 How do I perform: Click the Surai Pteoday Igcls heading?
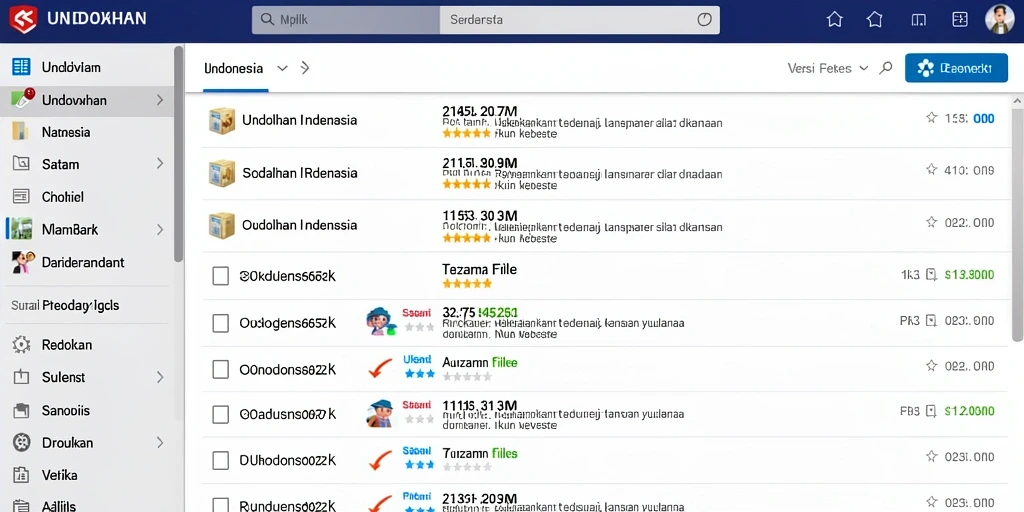65,305
